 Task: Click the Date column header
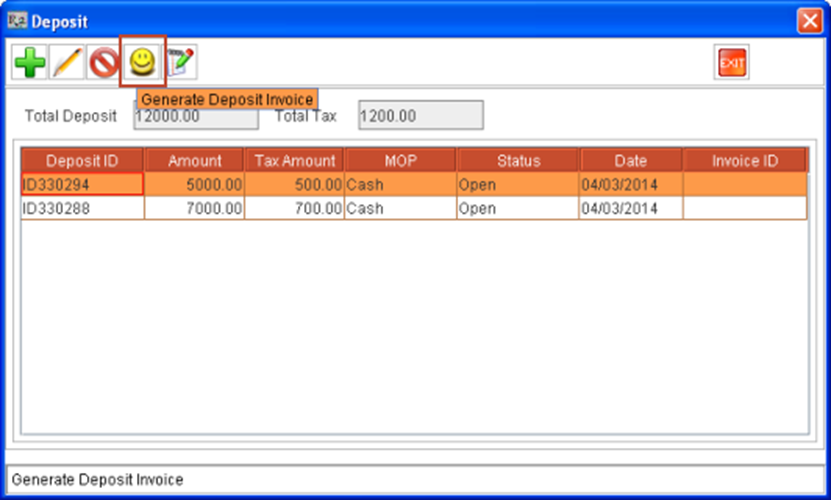coord(631,161)
